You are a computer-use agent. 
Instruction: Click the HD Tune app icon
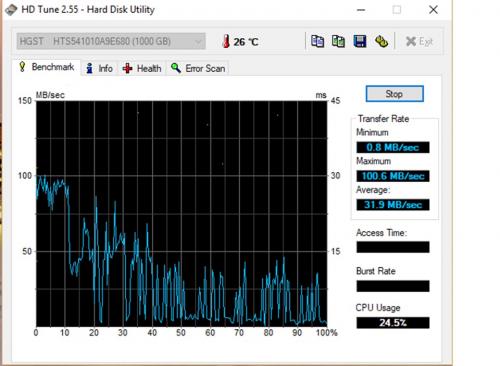(x=11, y=9)
